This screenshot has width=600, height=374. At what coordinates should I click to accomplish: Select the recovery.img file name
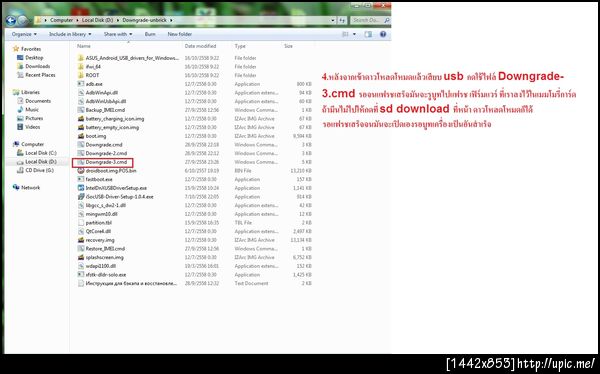pyautogui.click(x=100, y=240)
